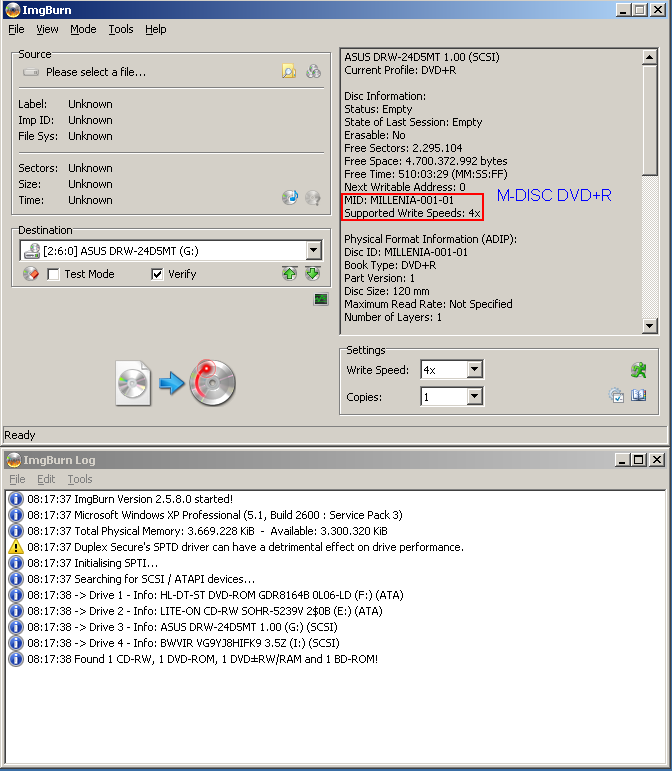Open the Help menu
This screenshot has width=672, height=771.
pos(156,30)
